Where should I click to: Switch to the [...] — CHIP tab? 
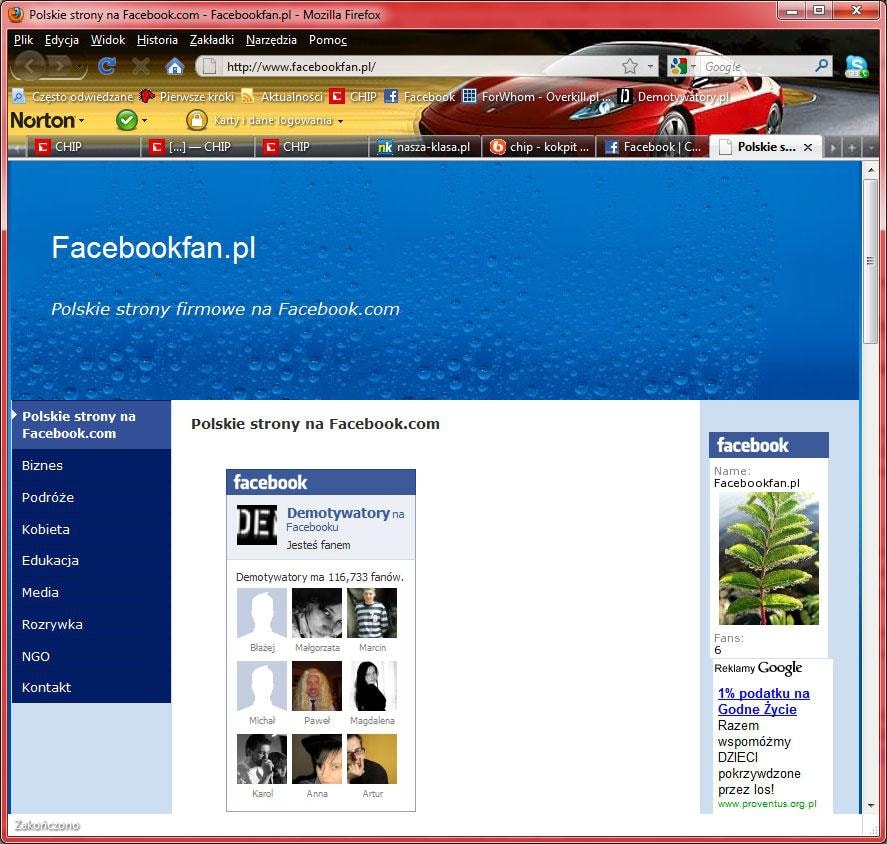[x=197, y=147]
